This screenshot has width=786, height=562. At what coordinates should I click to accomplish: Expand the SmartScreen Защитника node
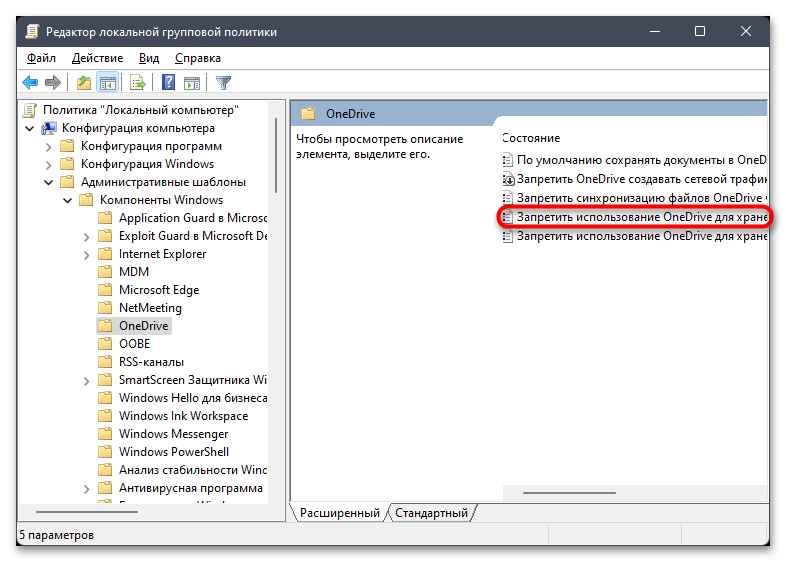87,381
